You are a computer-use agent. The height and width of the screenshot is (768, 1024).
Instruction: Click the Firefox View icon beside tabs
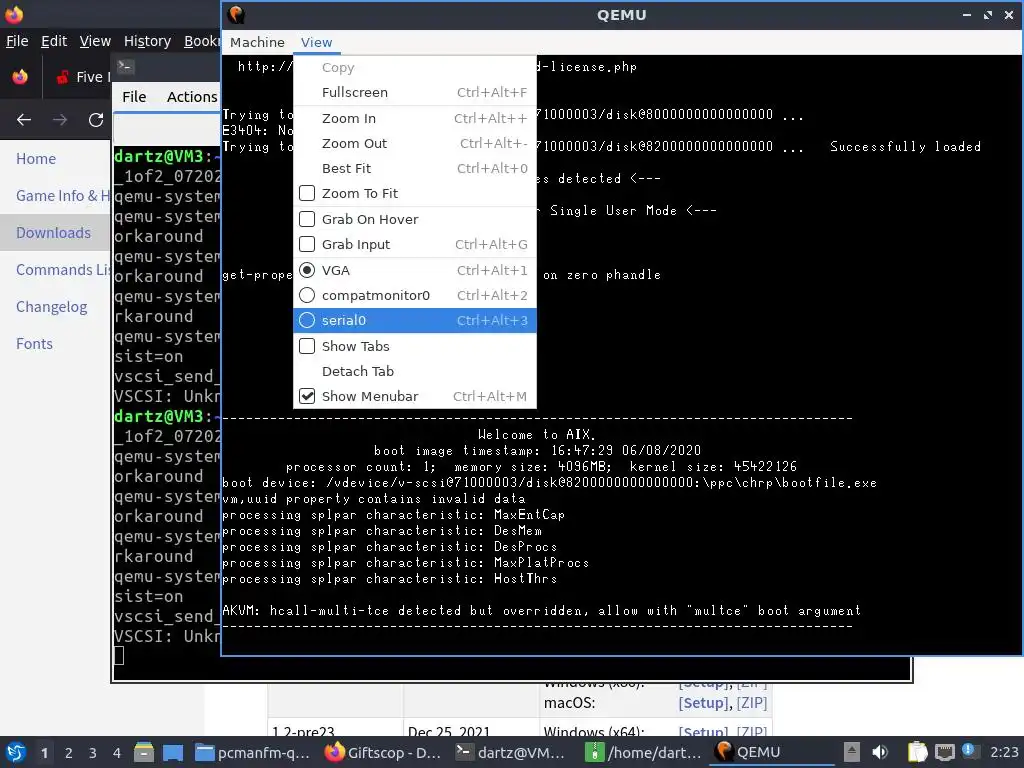click(x=20, y=77)
